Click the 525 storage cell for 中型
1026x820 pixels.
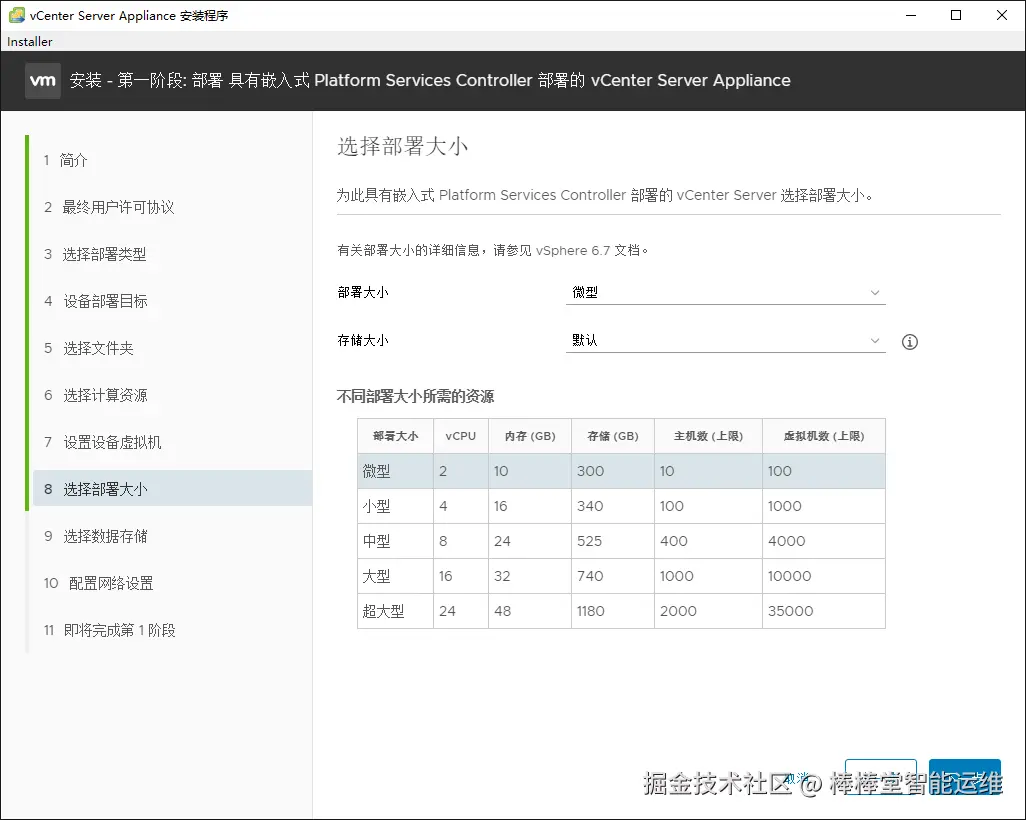613,541
